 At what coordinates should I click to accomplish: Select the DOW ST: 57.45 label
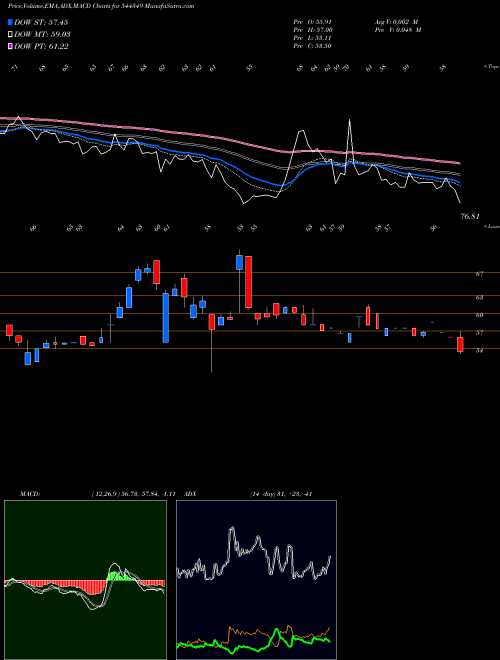[41, 22]
